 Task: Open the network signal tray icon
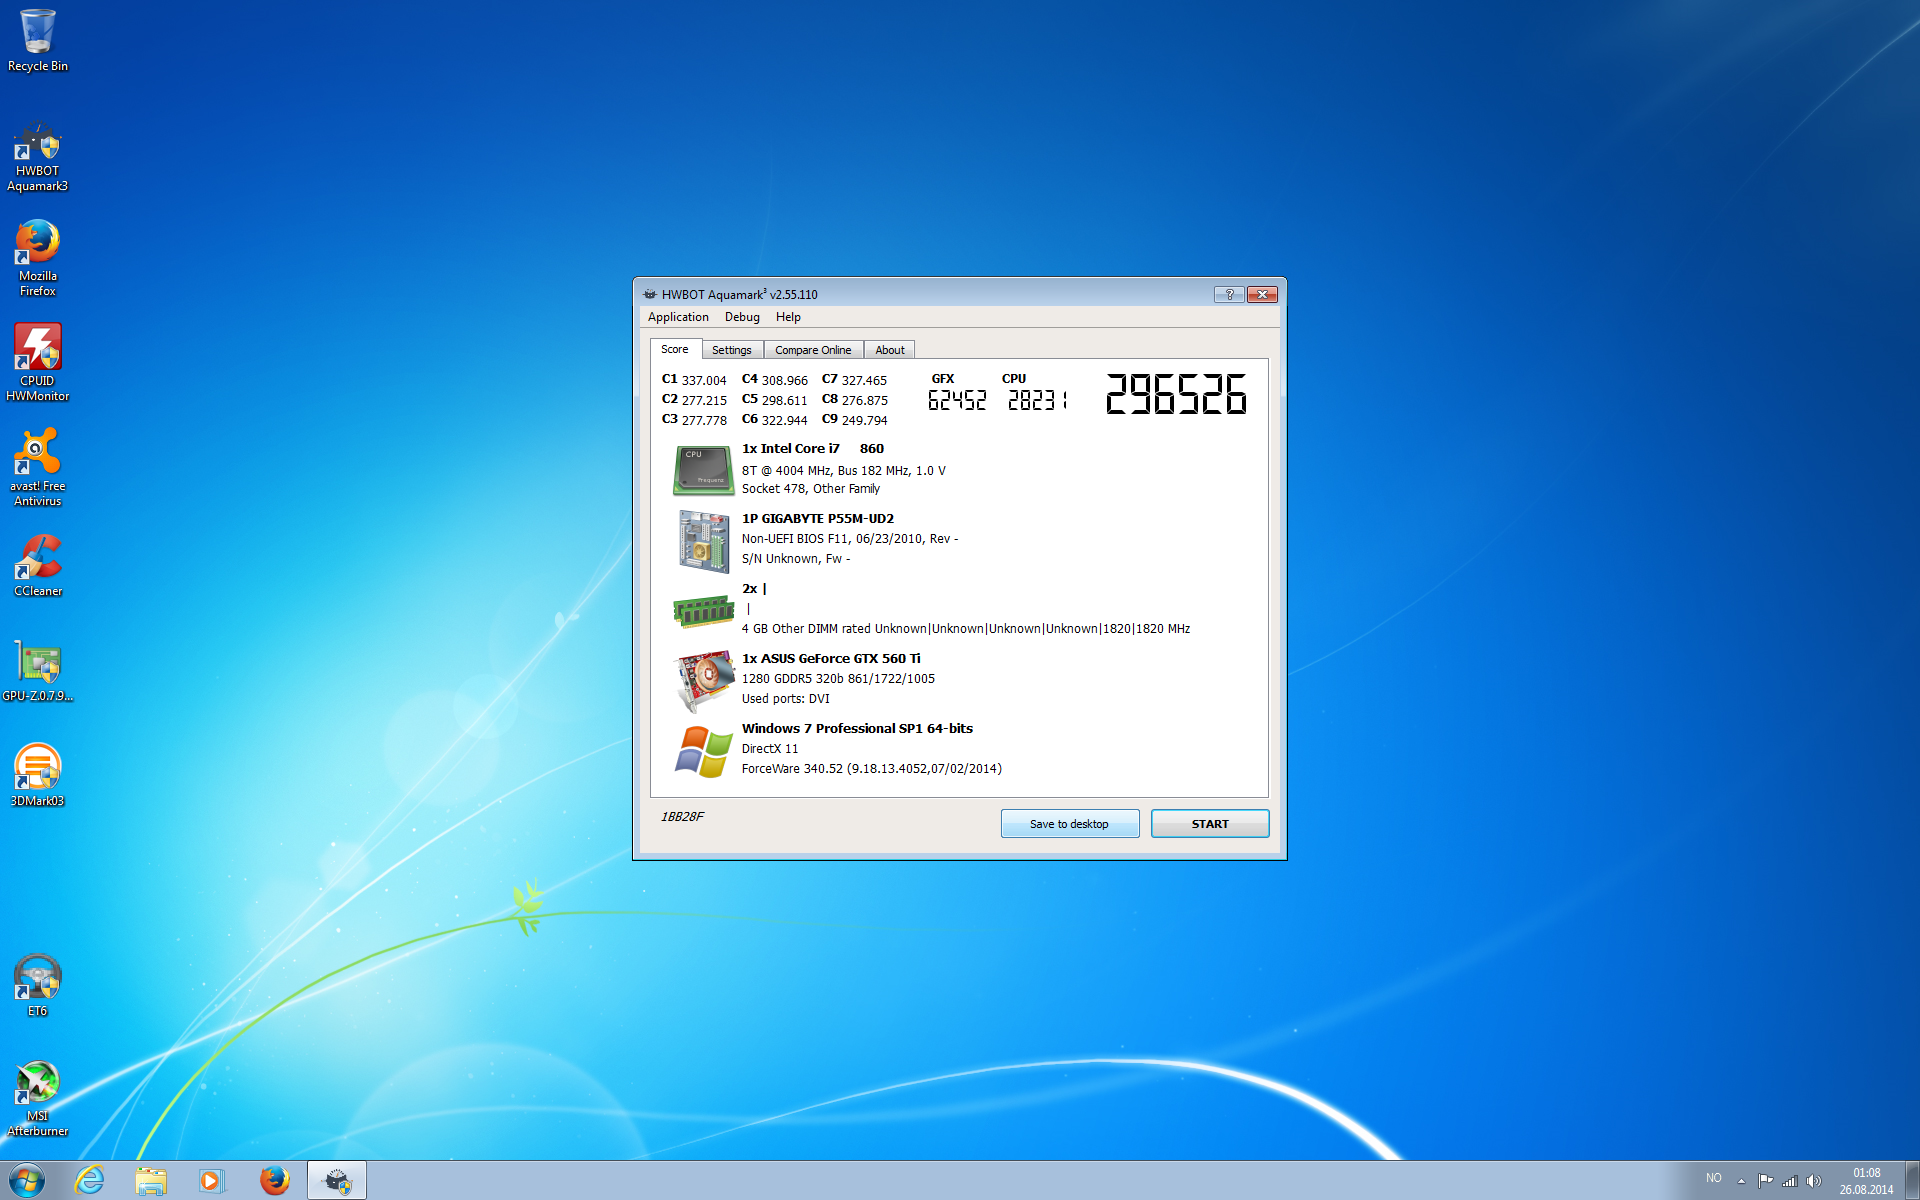click(x=1789, y=1181)
